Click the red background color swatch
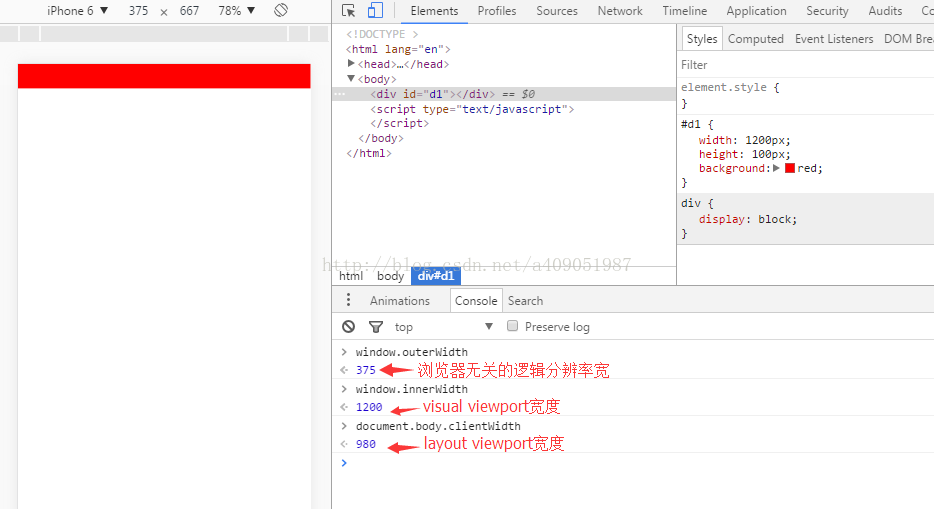The width and height of the screenshot is (934, 509). [790, 168]
